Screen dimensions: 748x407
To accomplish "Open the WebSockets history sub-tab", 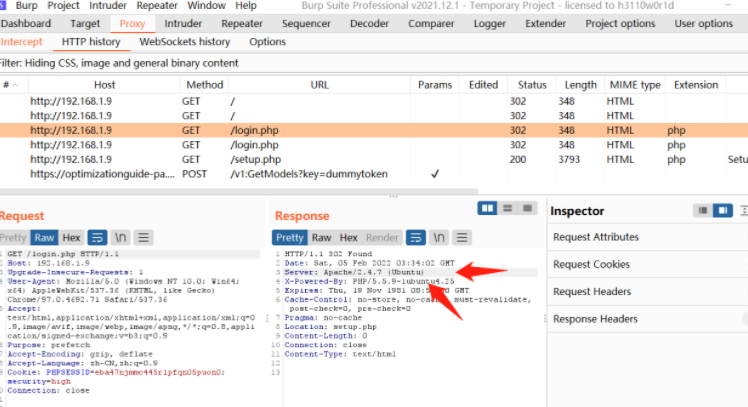I will (185, 42).
